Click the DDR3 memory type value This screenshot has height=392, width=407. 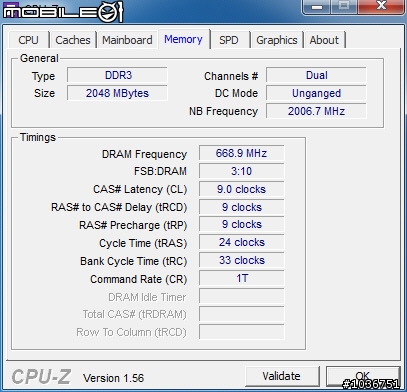(117, 75)
